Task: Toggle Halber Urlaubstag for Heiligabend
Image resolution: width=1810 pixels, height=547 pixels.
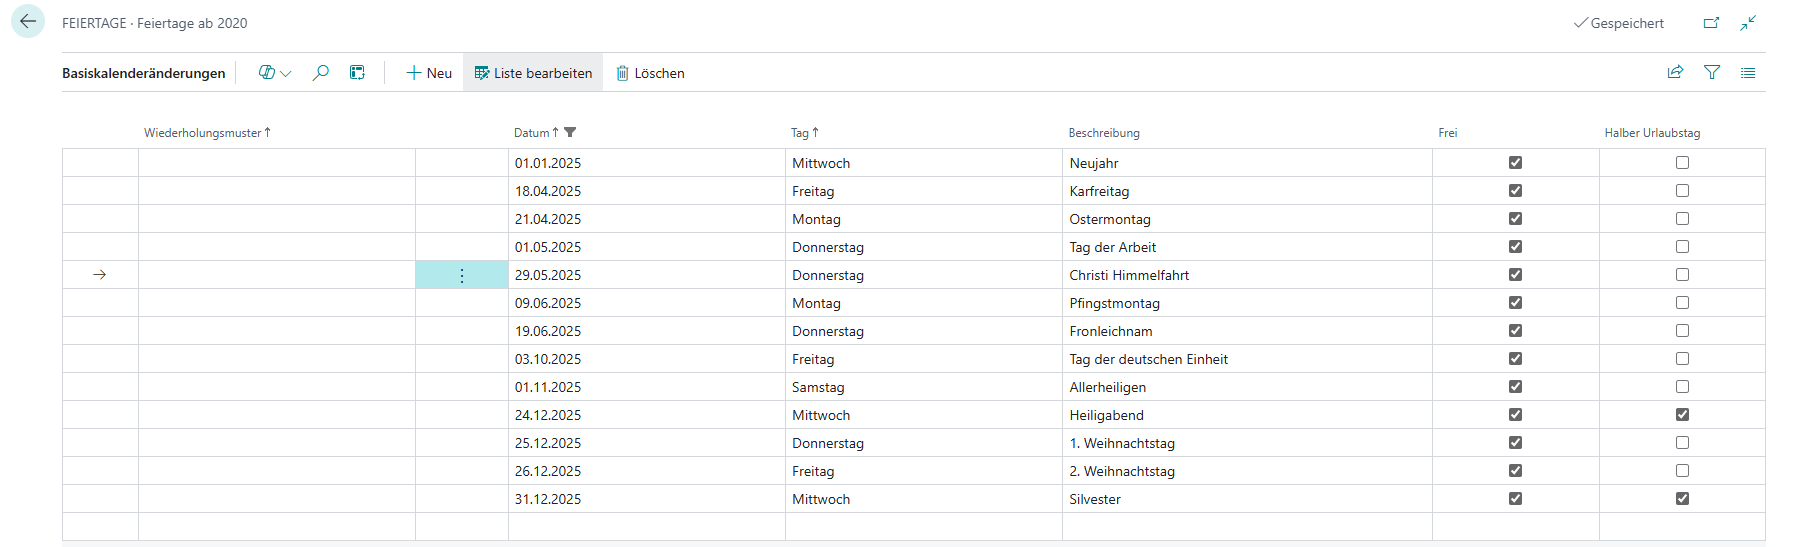Action: point(1682,414)
